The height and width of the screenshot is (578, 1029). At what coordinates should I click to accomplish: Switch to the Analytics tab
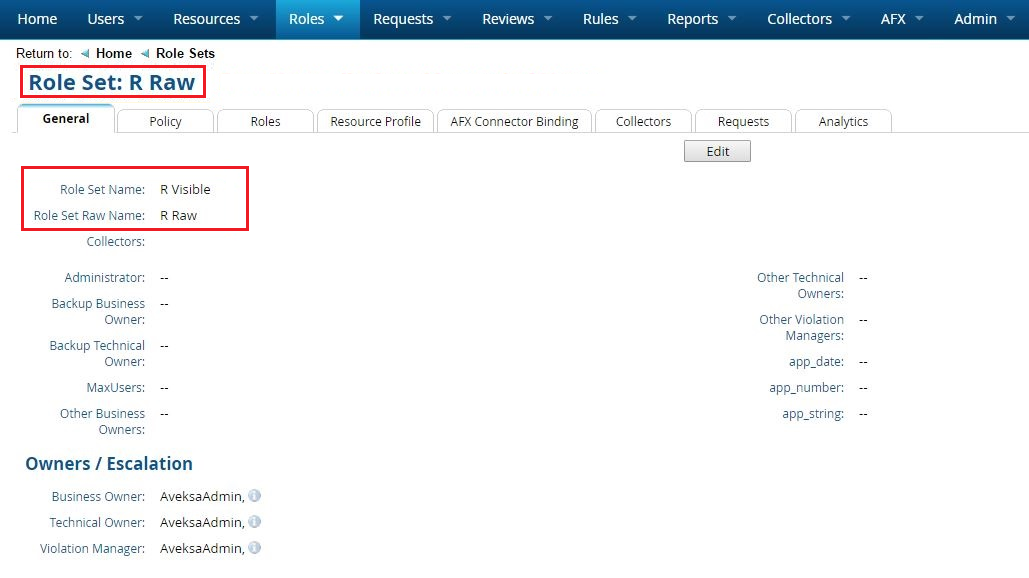coord(843,121)
